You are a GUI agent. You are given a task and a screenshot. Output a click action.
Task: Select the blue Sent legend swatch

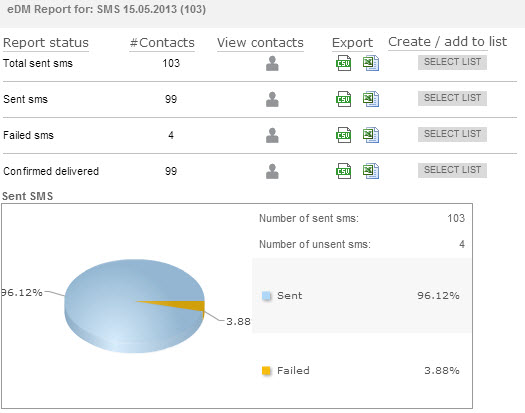tap(266, 296)
